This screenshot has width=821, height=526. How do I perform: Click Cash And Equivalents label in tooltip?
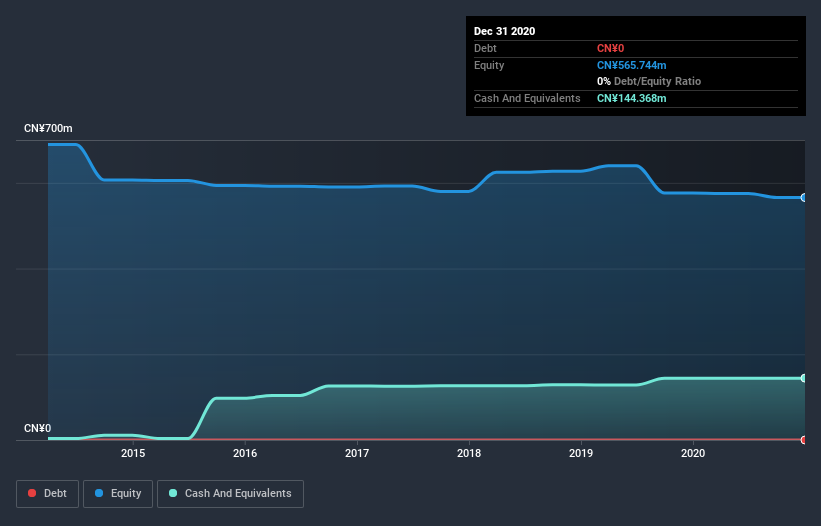(x=527, y=98)
